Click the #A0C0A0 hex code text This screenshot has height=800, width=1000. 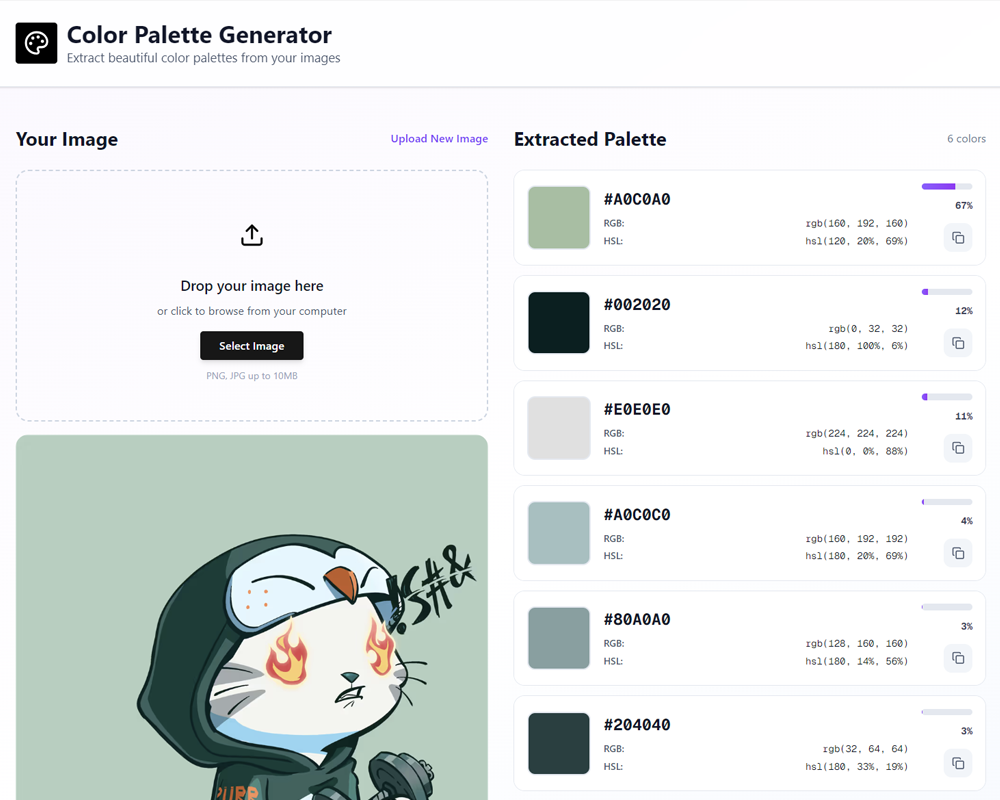click(637, 199)
